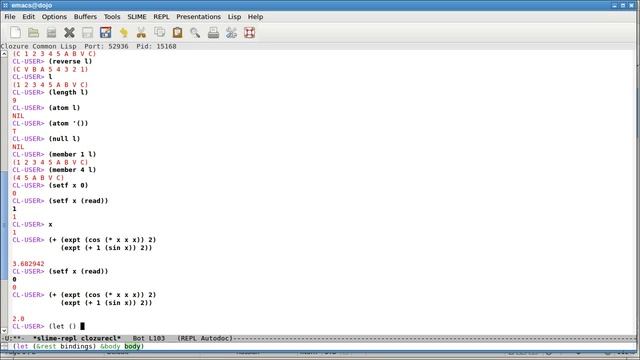Open the SLIME menu
The height and width of the screenshot is (360, 640).
point(137,17)
